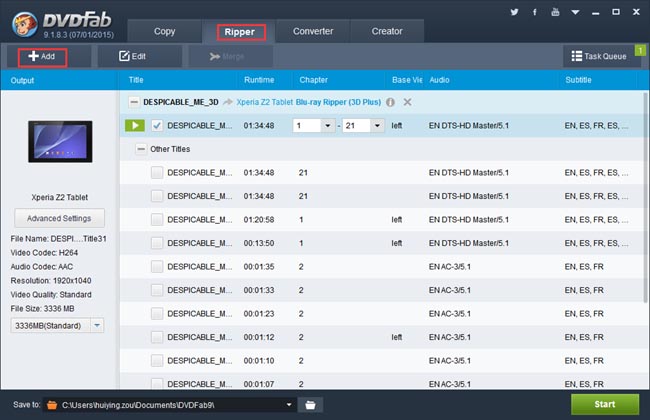Check the second Other Titles 01:34:48 checkbox

point(157,196)
